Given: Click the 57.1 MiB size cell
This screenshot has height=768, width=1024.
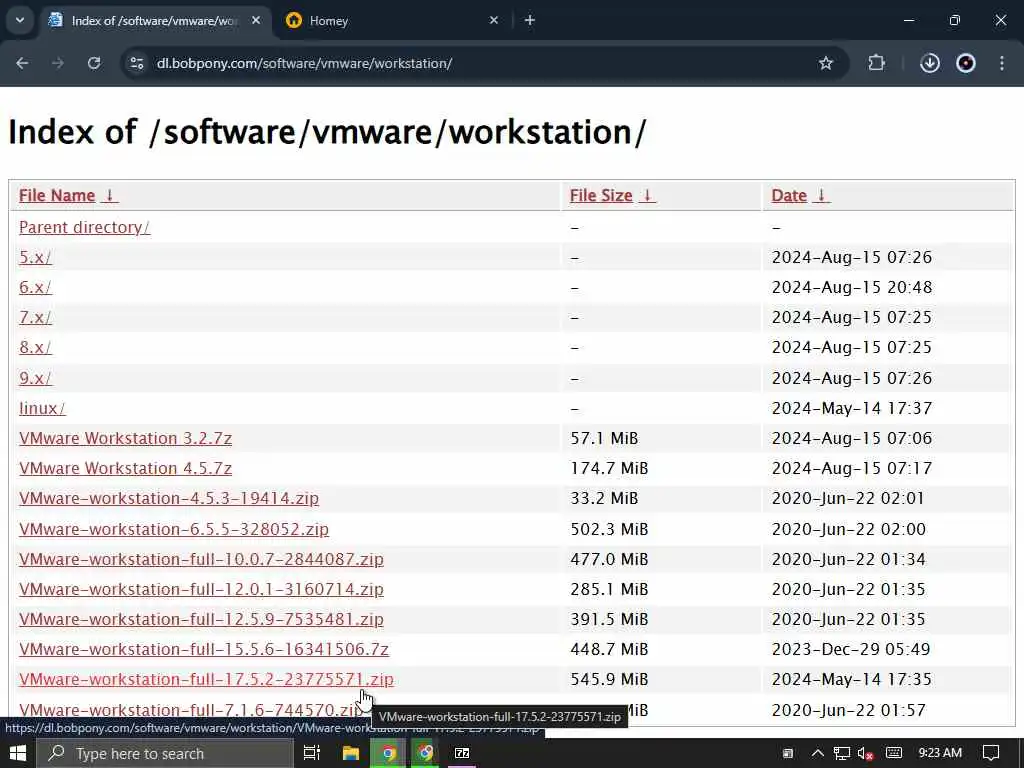Looking at the screenshot, I should 604,438.
